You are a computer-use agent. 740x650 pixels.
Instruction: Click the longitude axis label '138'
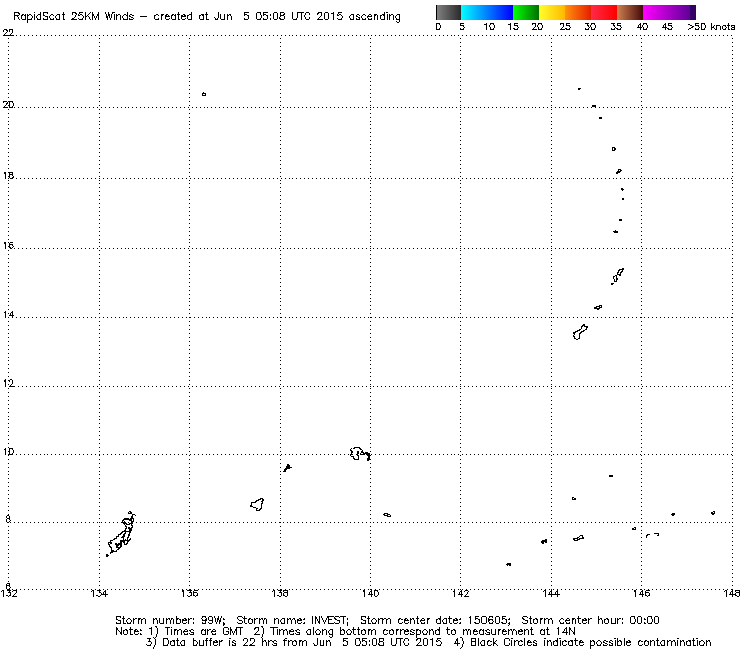(x=280, y=593)
